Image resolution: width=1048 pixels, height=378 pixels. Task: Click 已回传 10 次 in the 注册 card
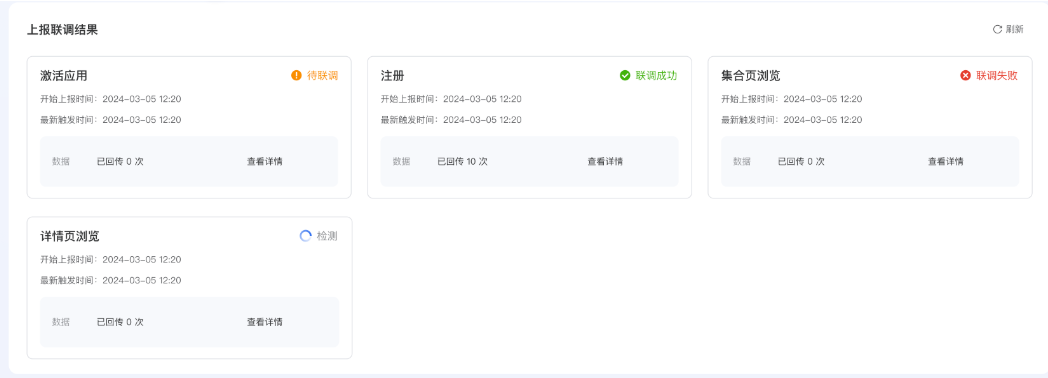[x=463, y=162]
